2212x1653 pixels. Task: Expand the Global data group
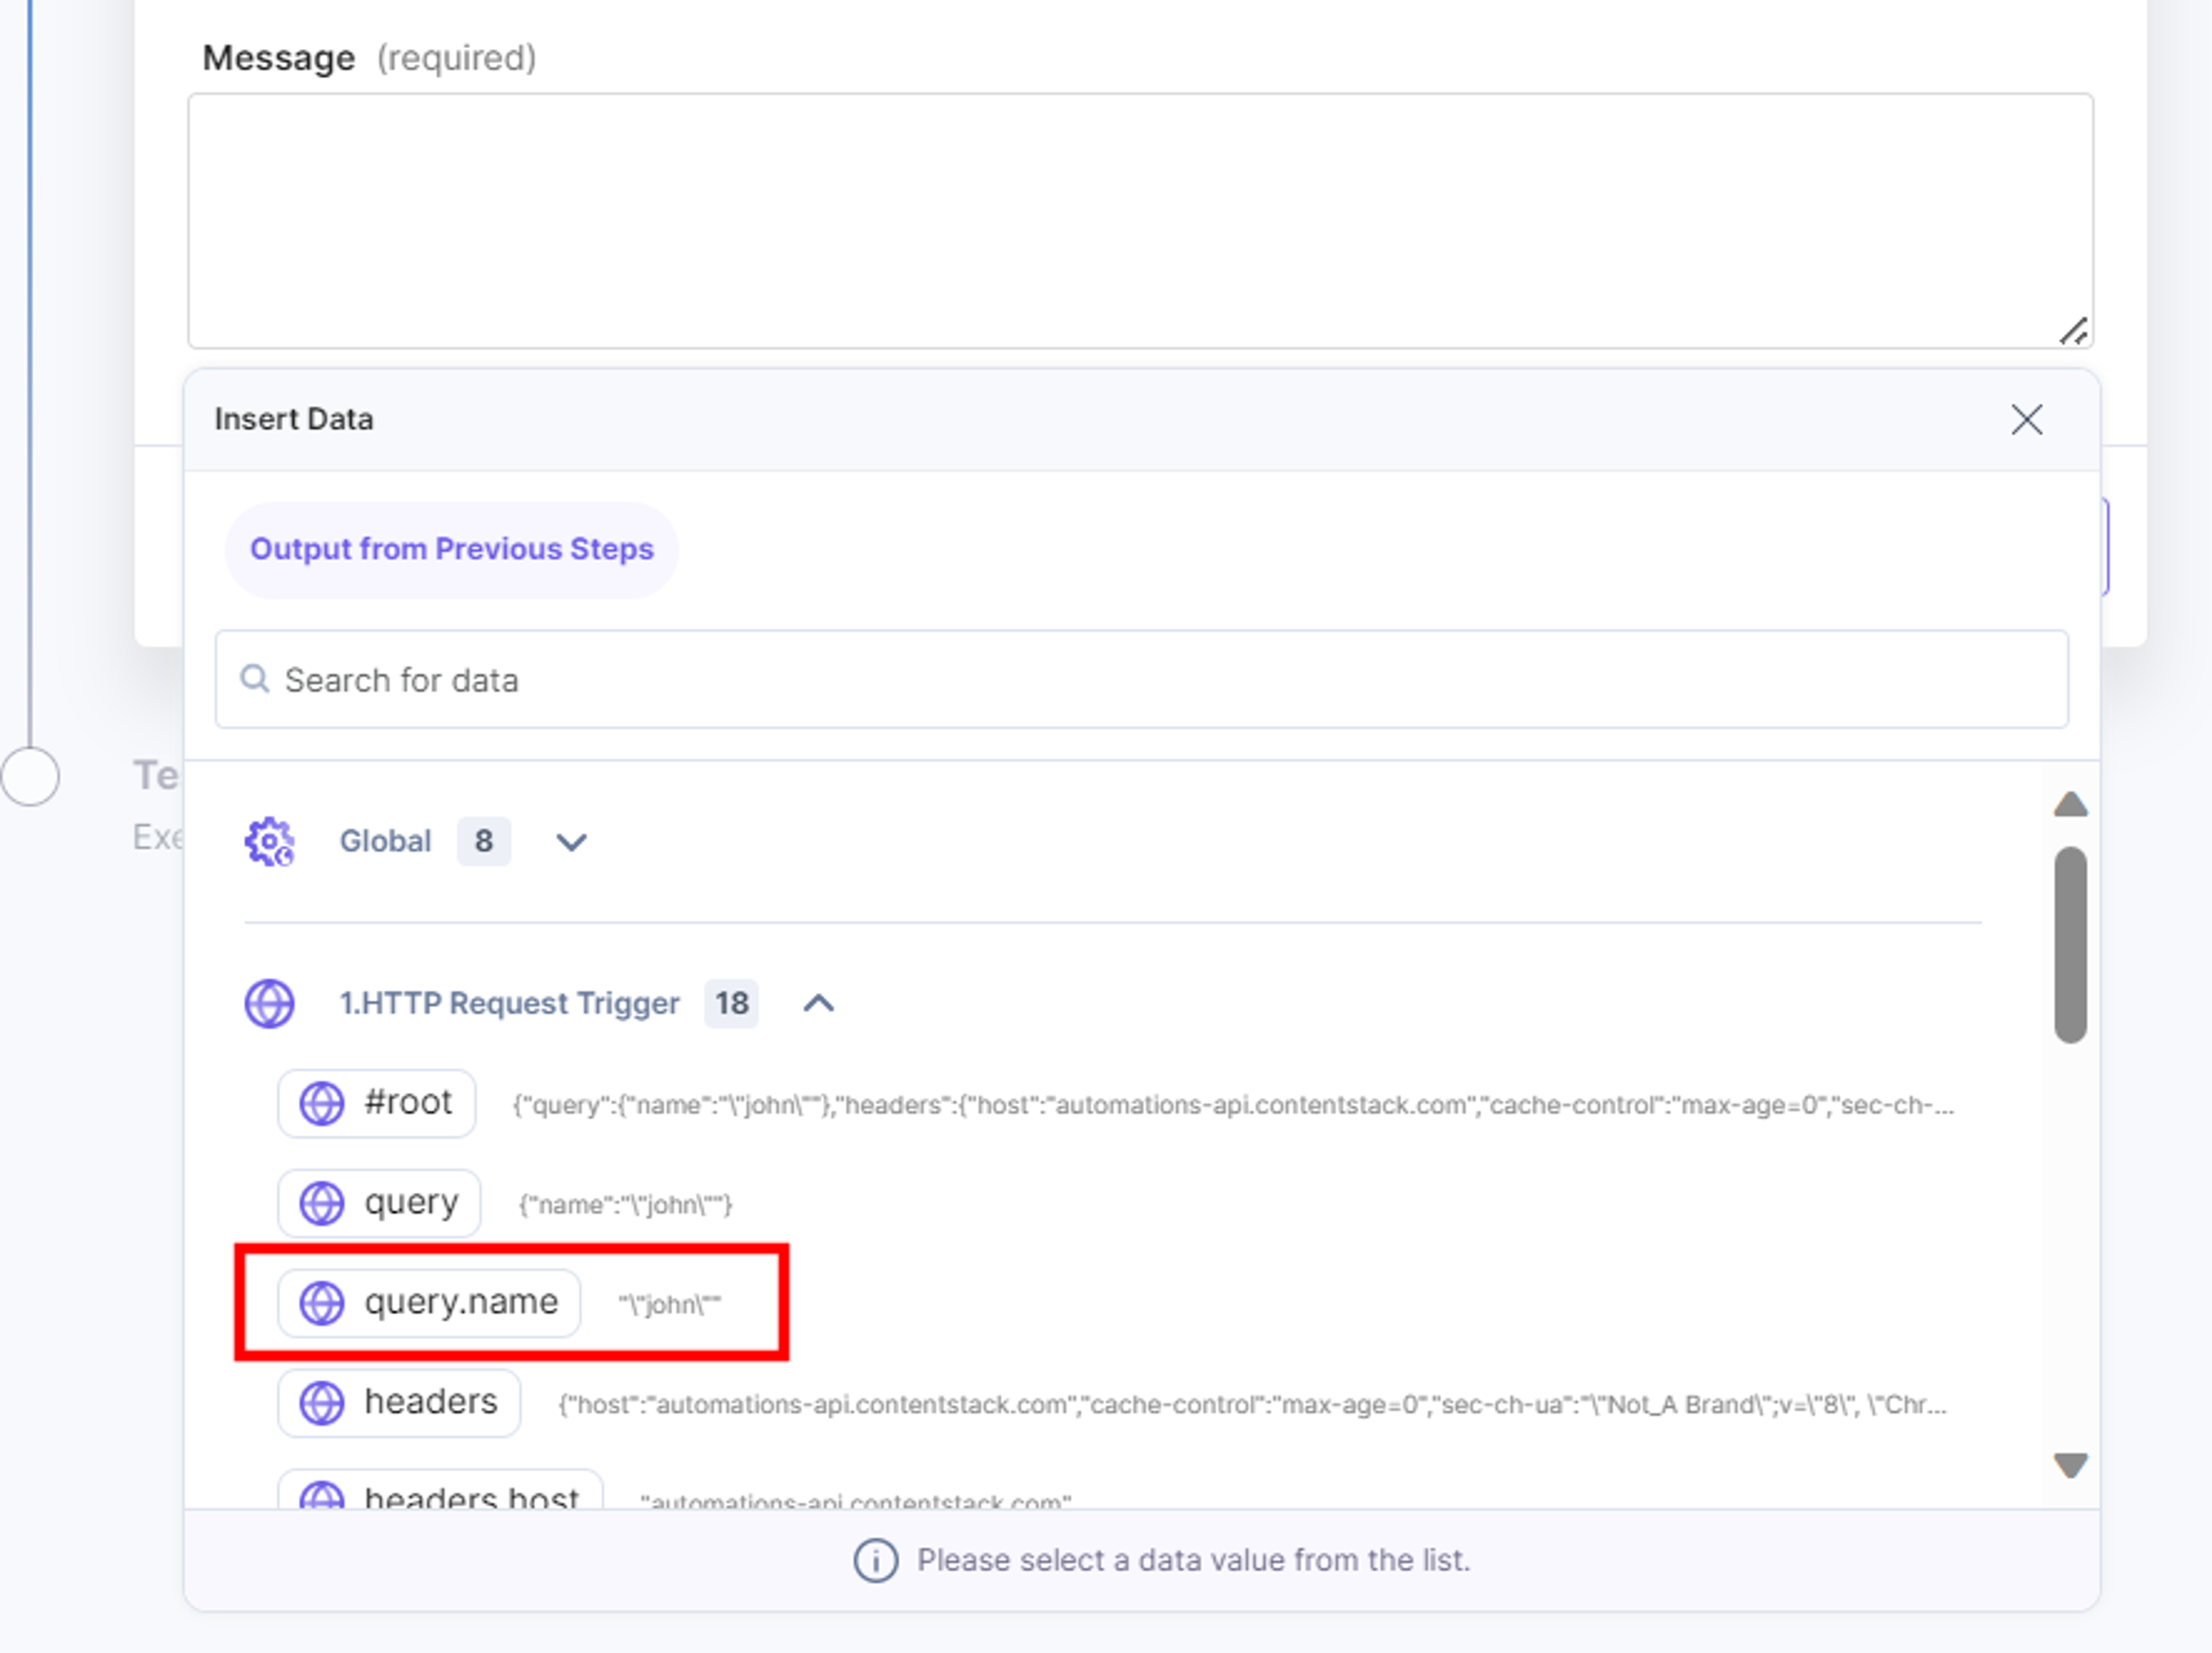[571, 842]
